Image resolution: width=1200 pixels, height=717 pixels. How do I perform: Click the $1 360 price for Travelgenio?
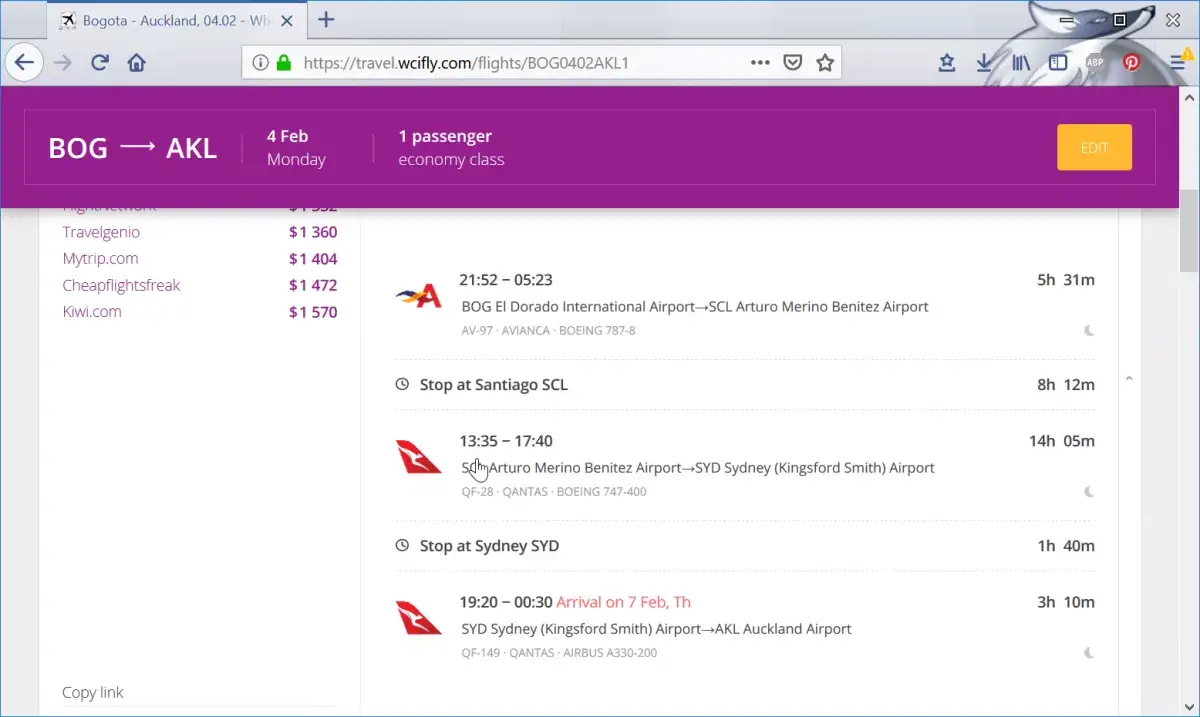[x=313, y=232]
